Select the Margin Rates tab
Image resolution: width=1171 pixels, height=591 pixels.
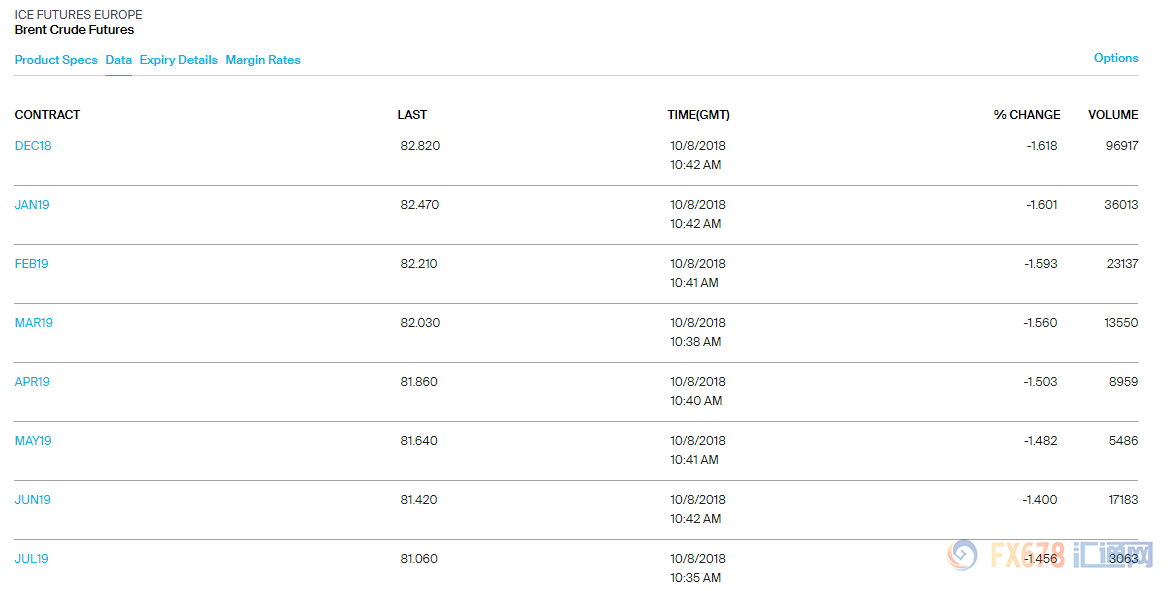point(263,60)
